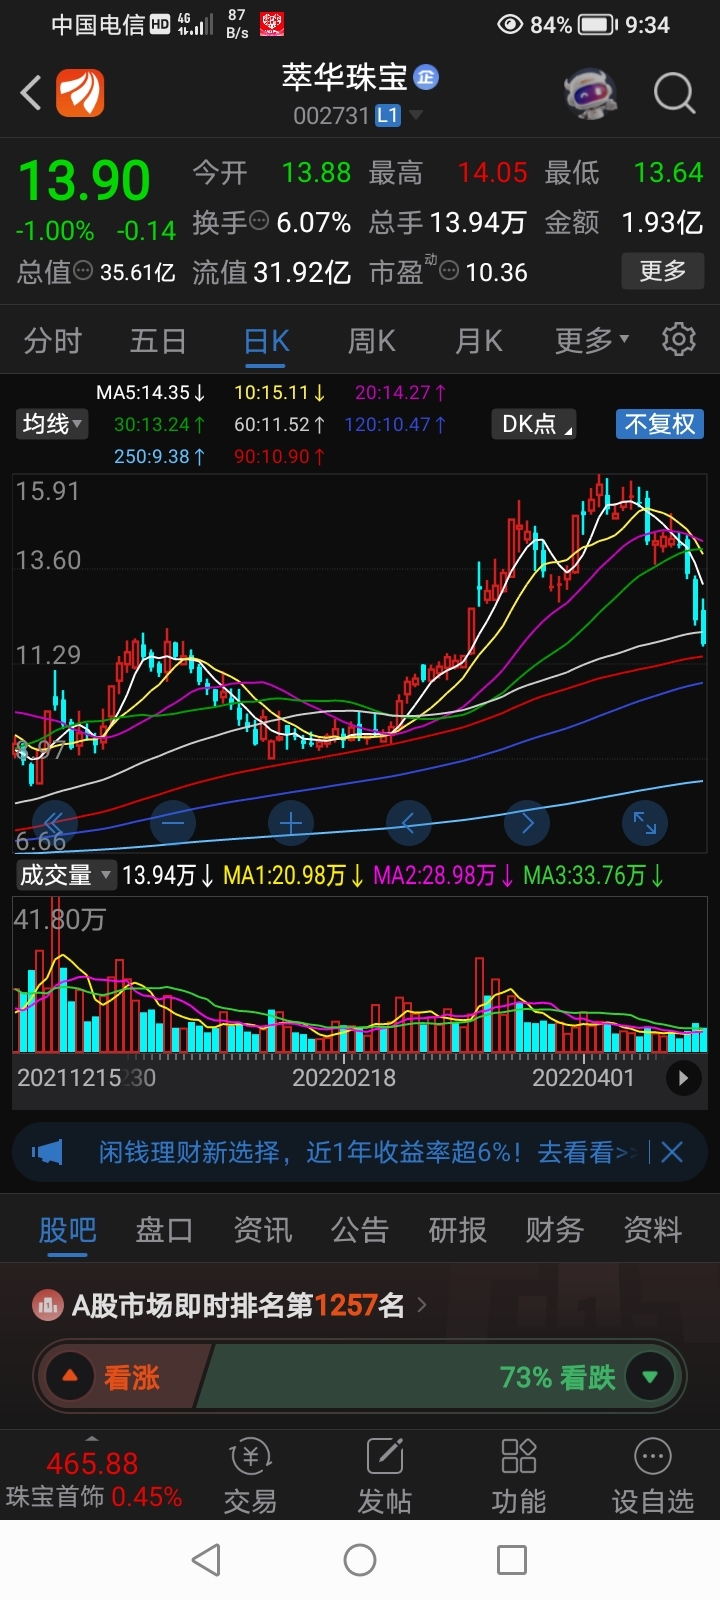Close the wealth management ad banner
The width and height of the screenshot is (720, 1600).
click(672, 1152)
